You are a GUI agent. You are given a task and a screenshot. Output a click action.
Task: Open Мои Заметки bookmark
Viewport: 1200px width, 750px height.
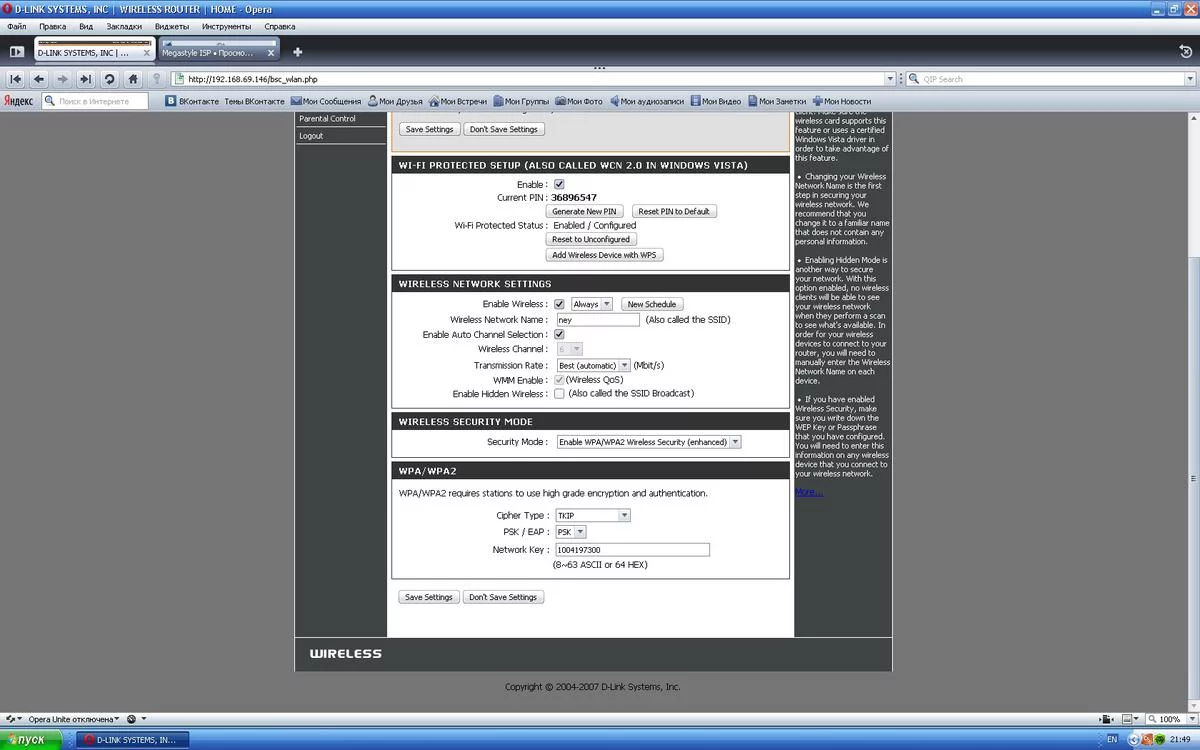[776, 101]
